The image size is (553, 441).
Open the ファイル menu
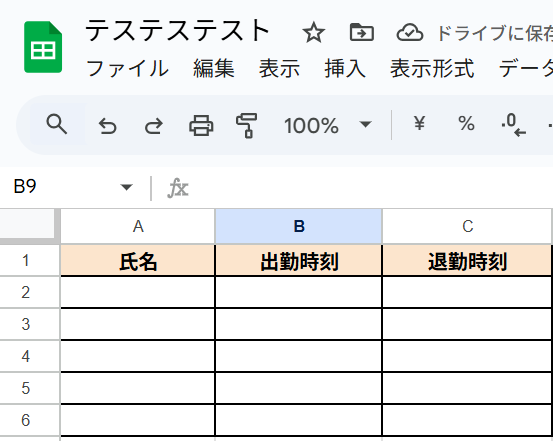point(127,68)
